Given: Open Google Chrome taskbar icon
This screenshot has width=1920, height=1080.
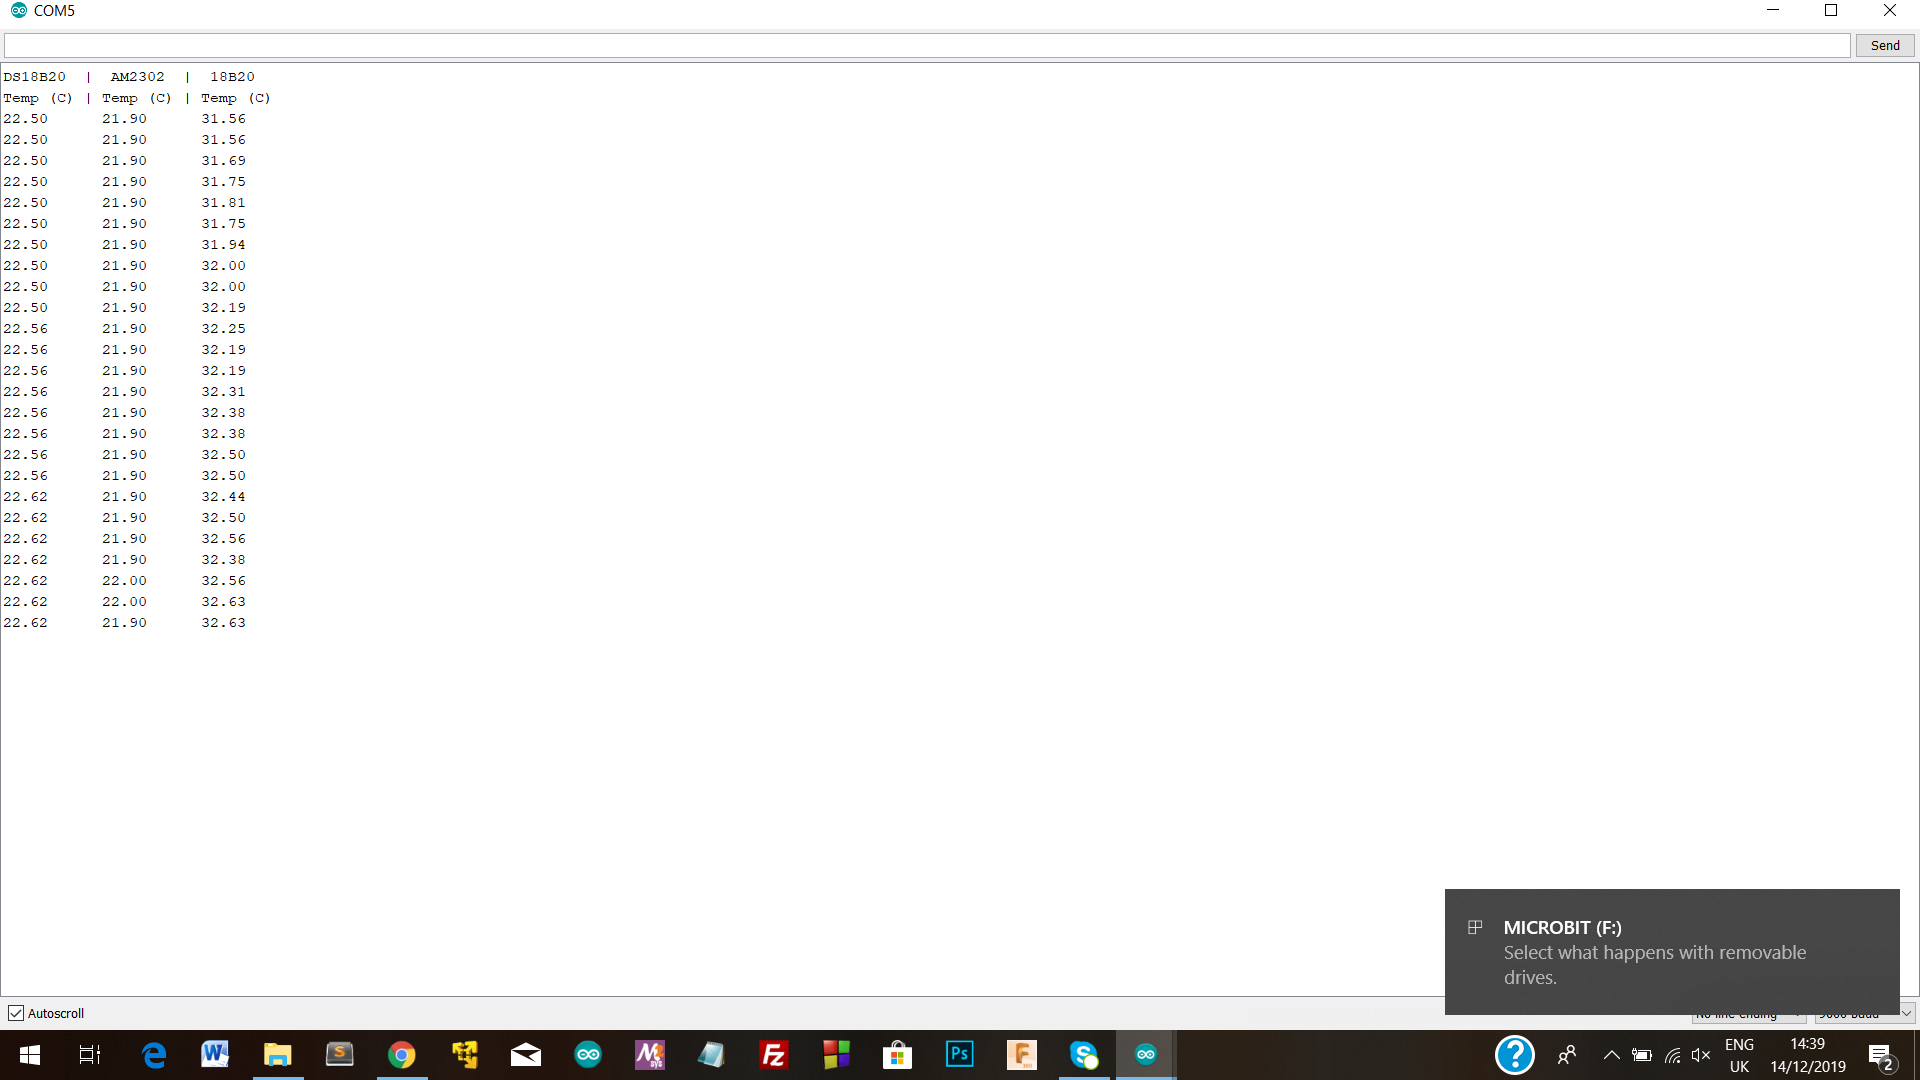Looking at the screenshot, I should point(402,1055).
